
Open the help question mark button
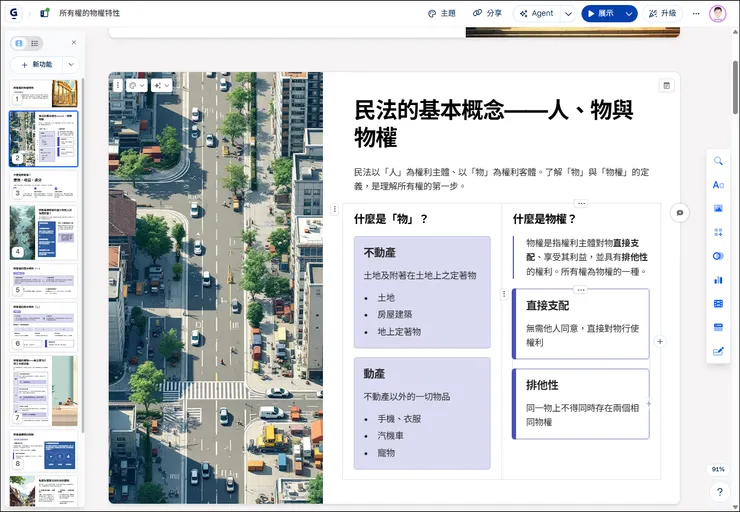[x=719, y=492]
